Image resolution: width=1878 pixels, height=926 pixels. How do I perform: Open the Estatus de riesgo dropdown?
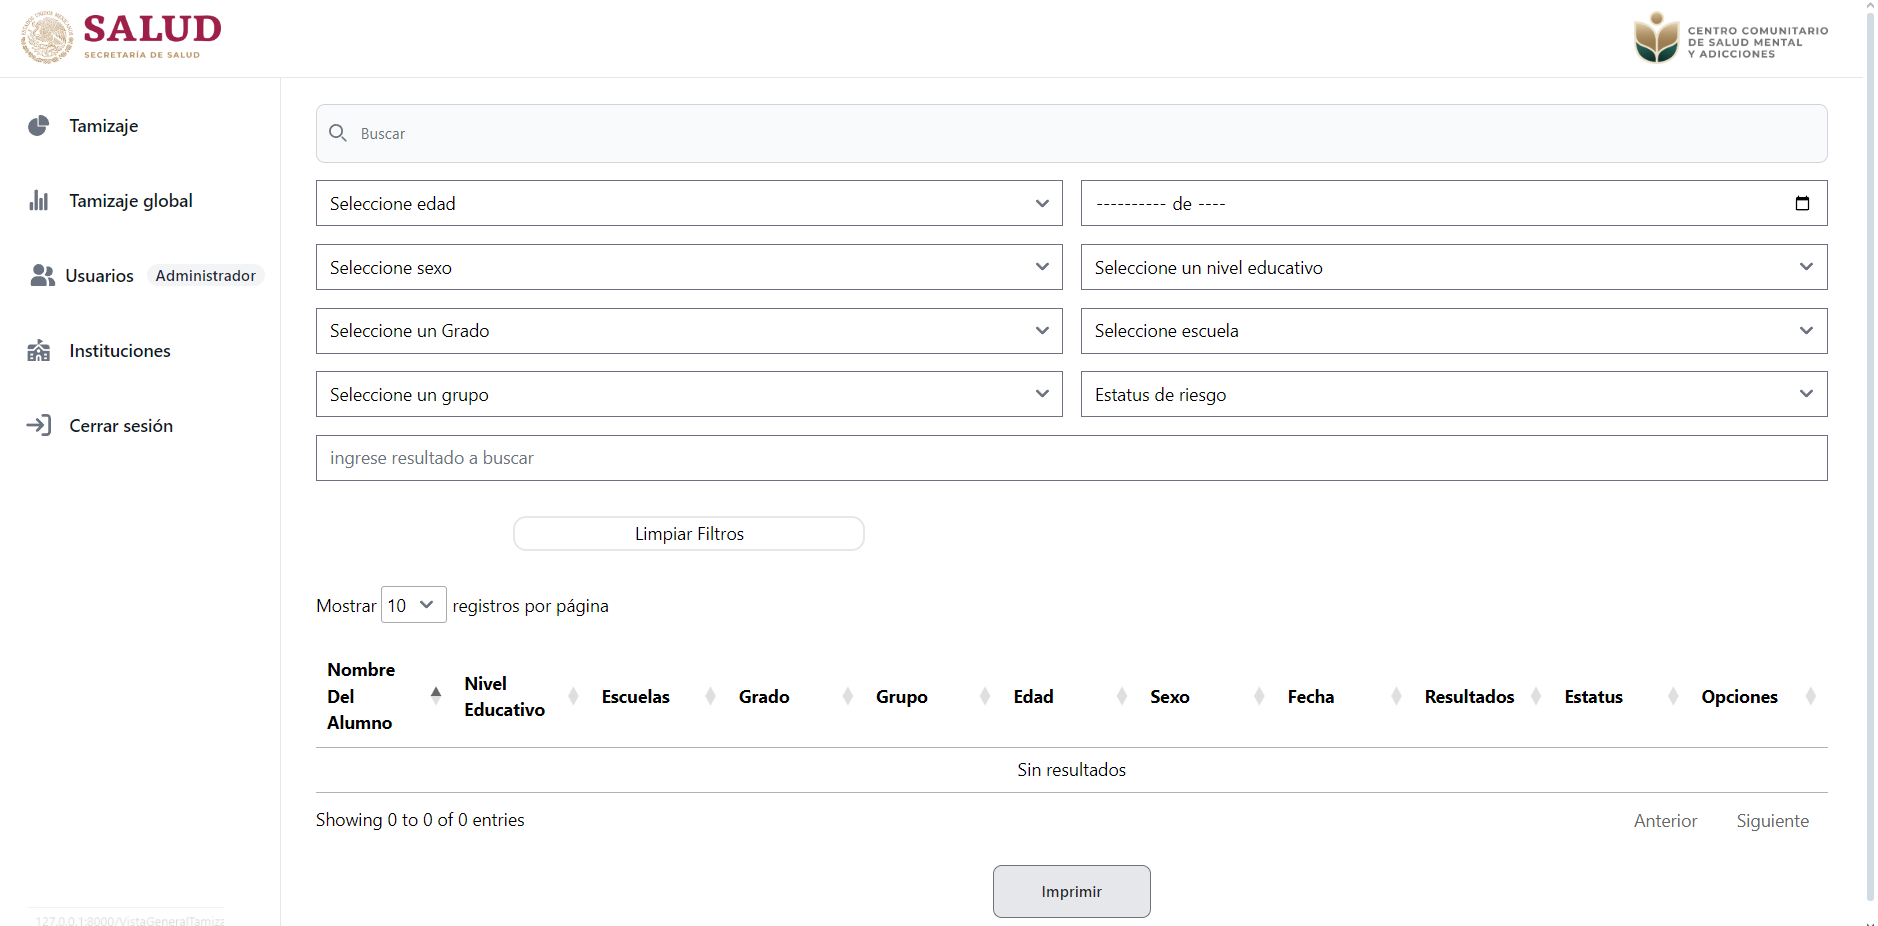[x=1453, y=395]
